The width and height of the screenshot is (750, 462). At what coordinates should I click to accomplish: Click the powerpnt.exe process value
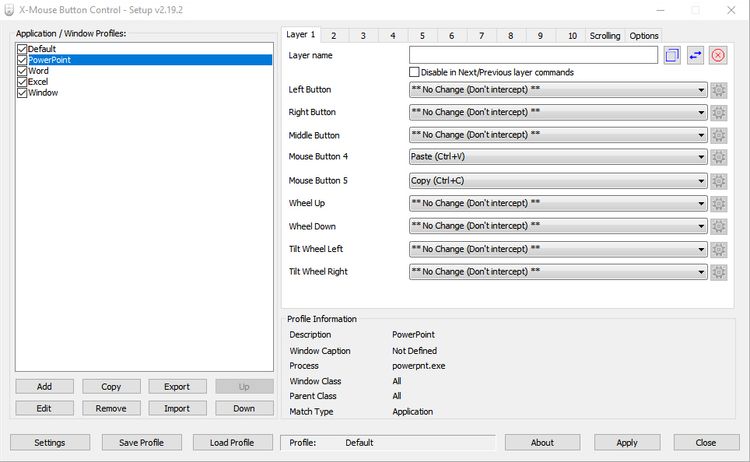click(419, 366)
